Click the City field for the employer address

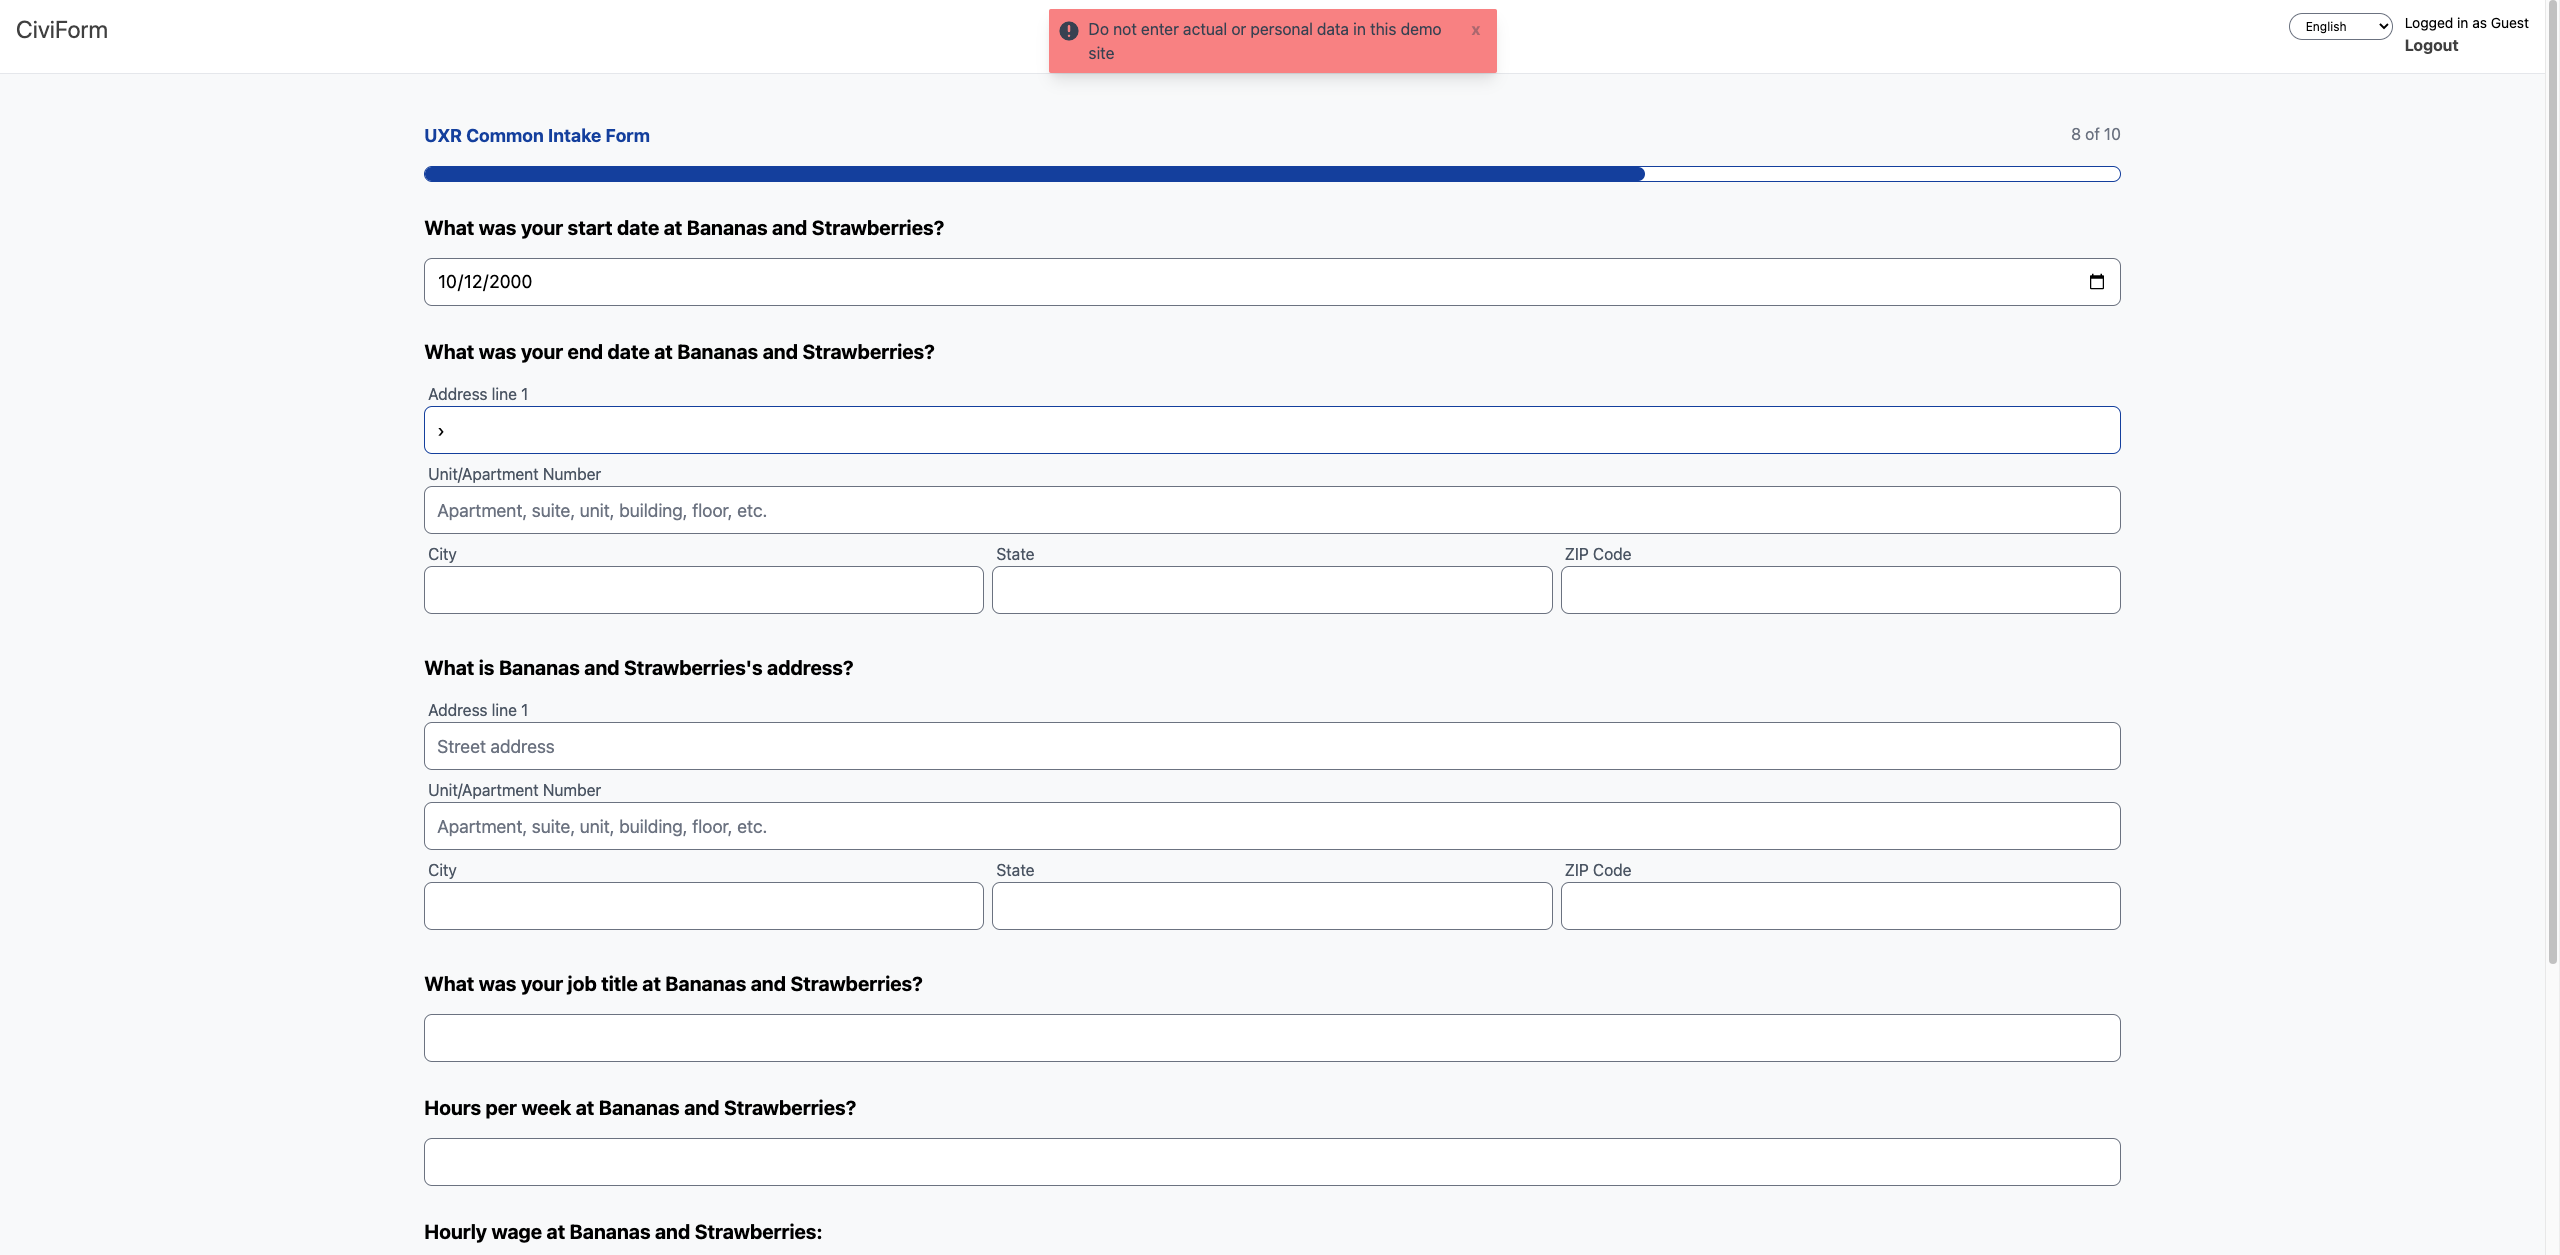(x=703, y=906)
